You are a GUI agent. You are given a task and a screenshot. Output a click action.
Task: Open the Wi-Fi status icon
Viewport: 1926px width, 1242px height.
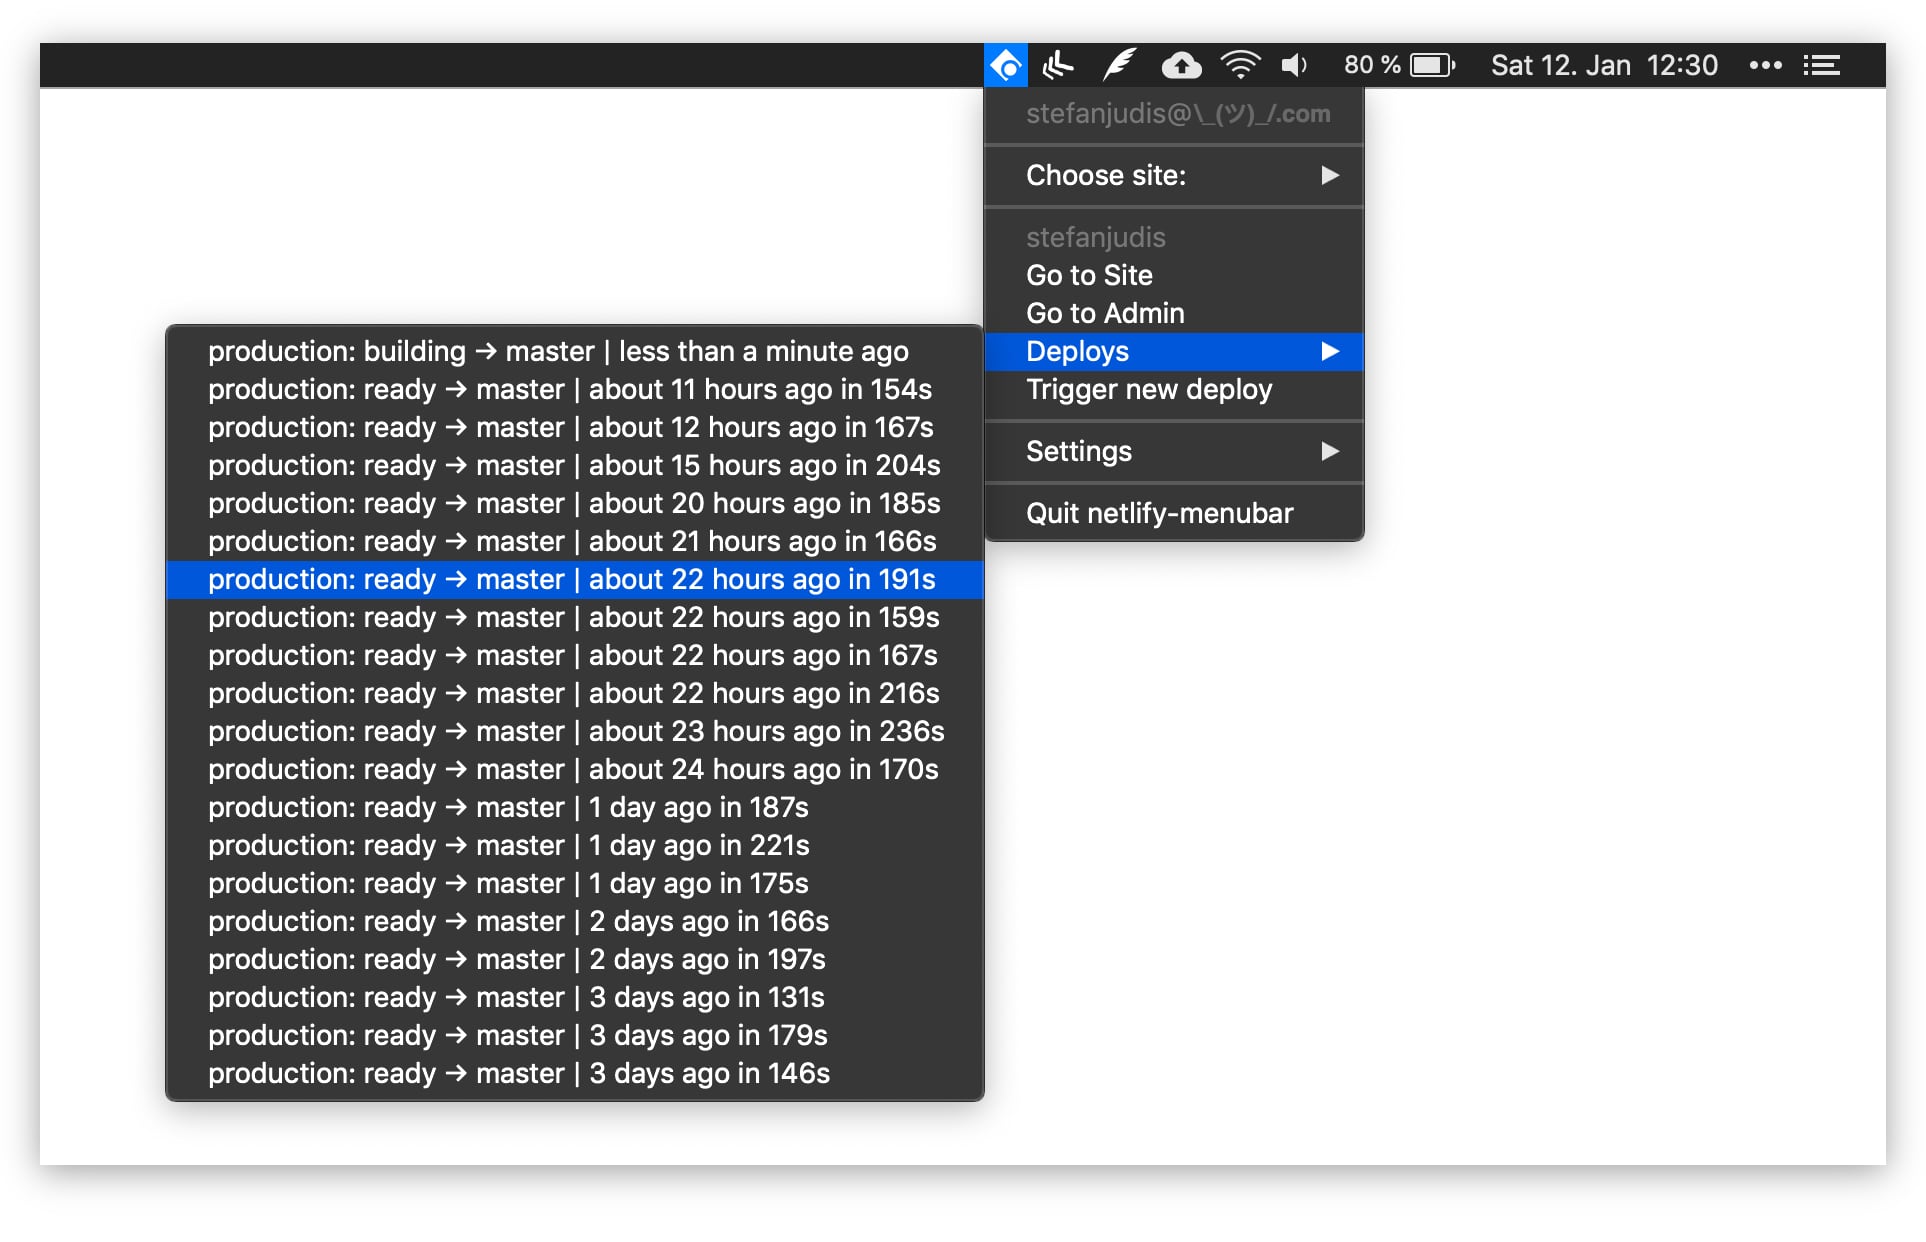click(1240, 66)
